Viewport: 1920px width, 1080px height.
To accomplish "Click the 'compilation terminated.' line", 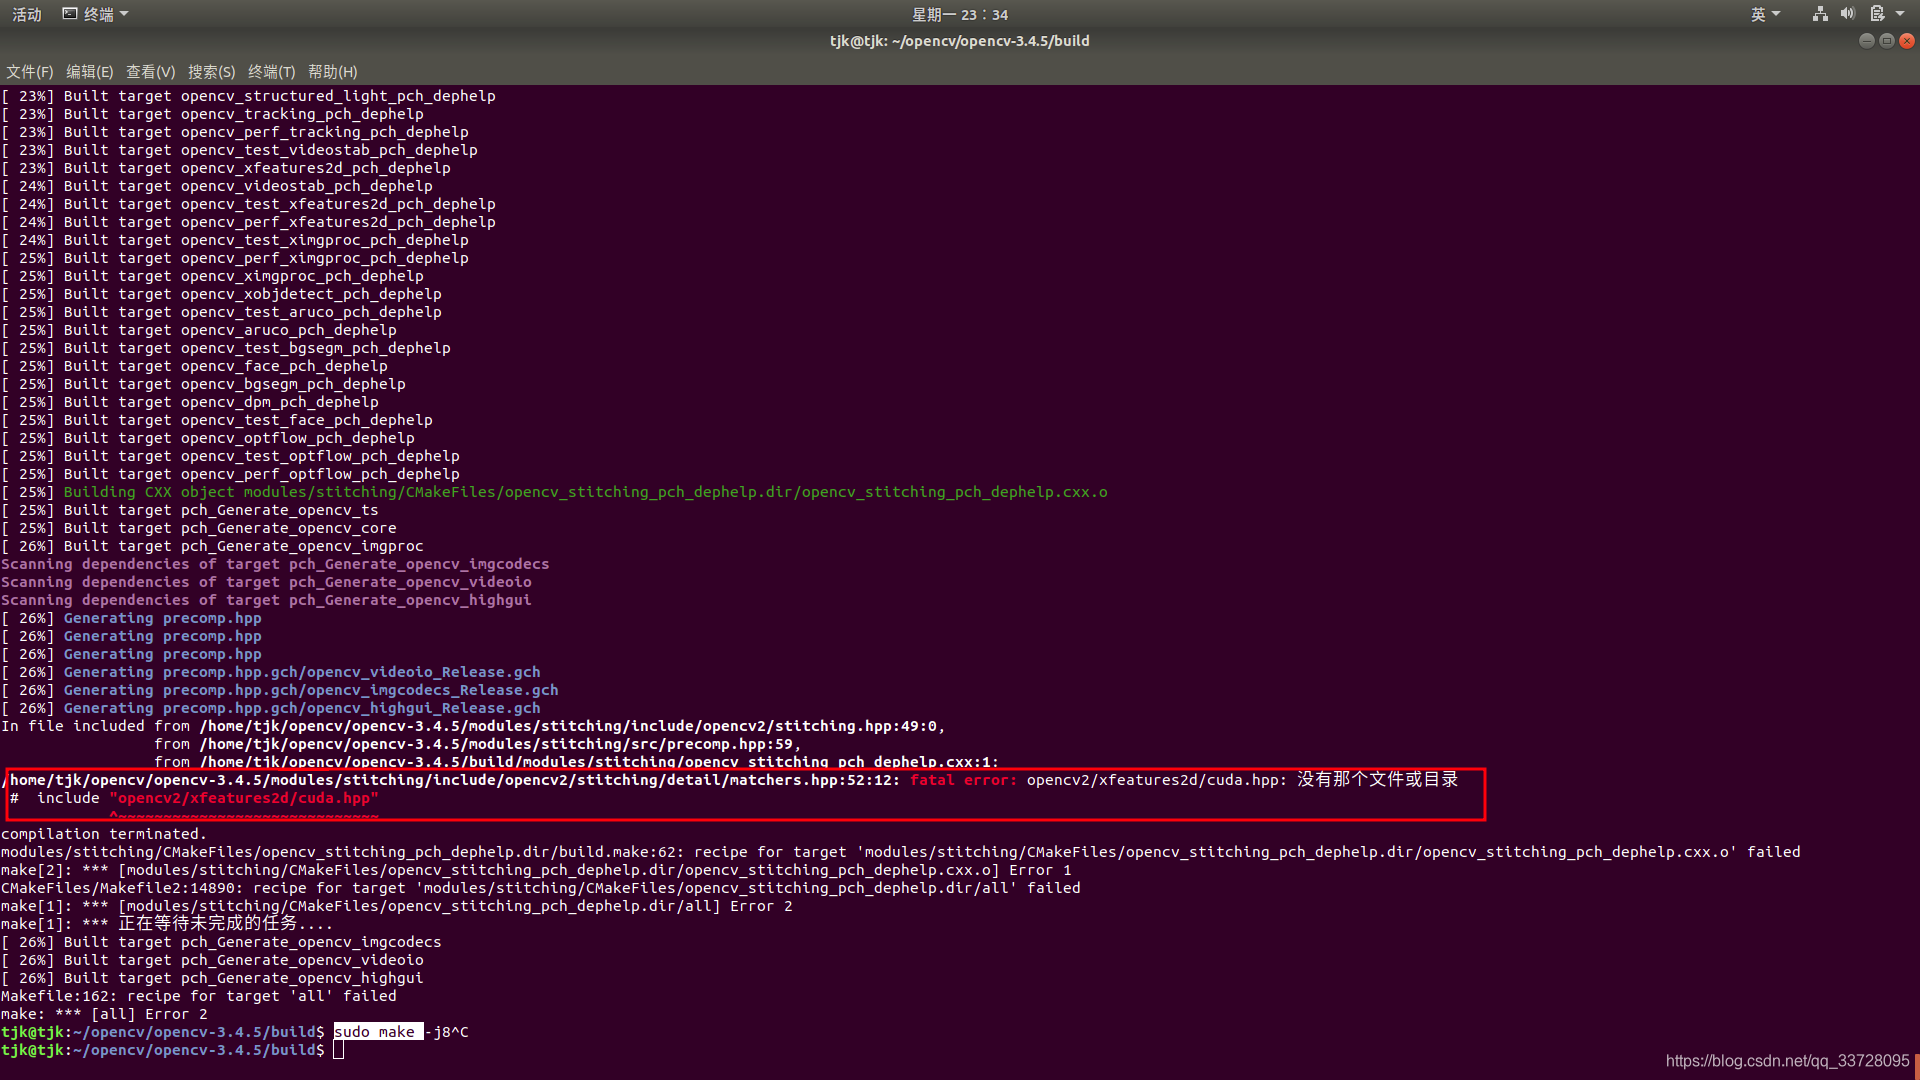I will coord(103,834).
